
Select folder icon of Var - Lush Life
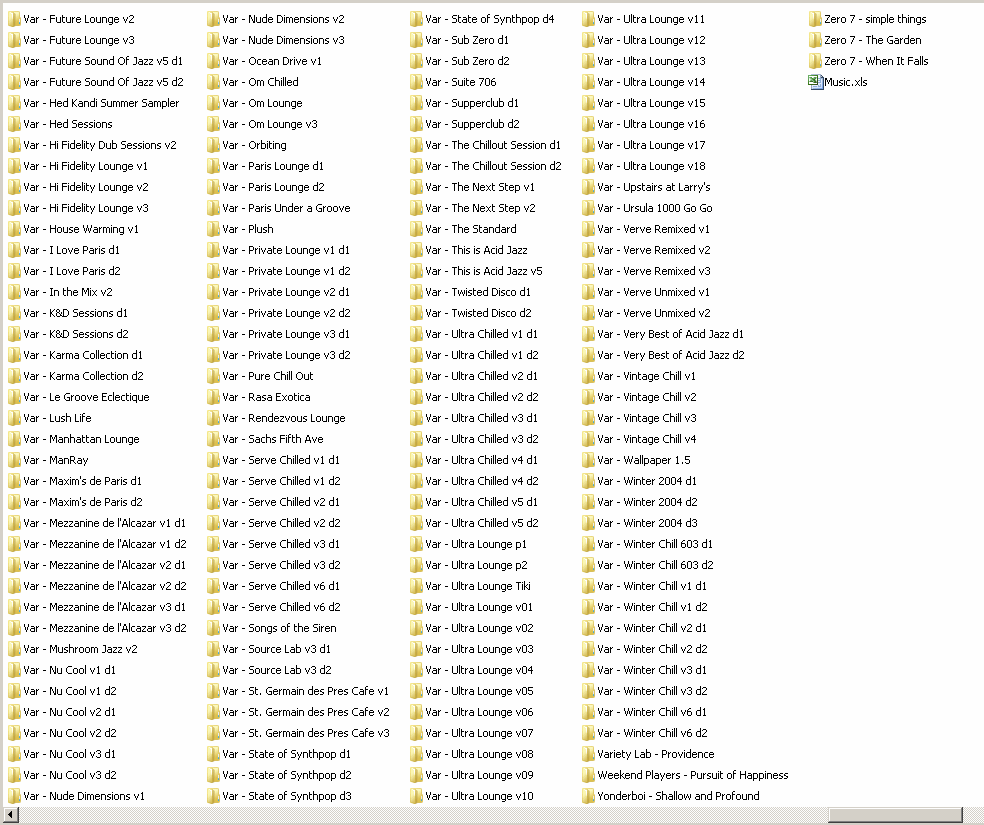14,418
